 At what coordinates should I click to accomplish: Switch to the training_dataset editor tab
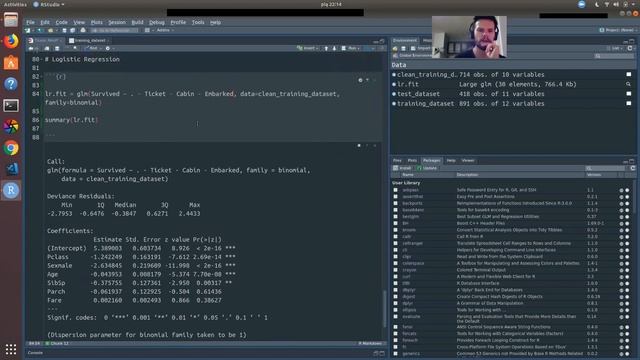88,40
